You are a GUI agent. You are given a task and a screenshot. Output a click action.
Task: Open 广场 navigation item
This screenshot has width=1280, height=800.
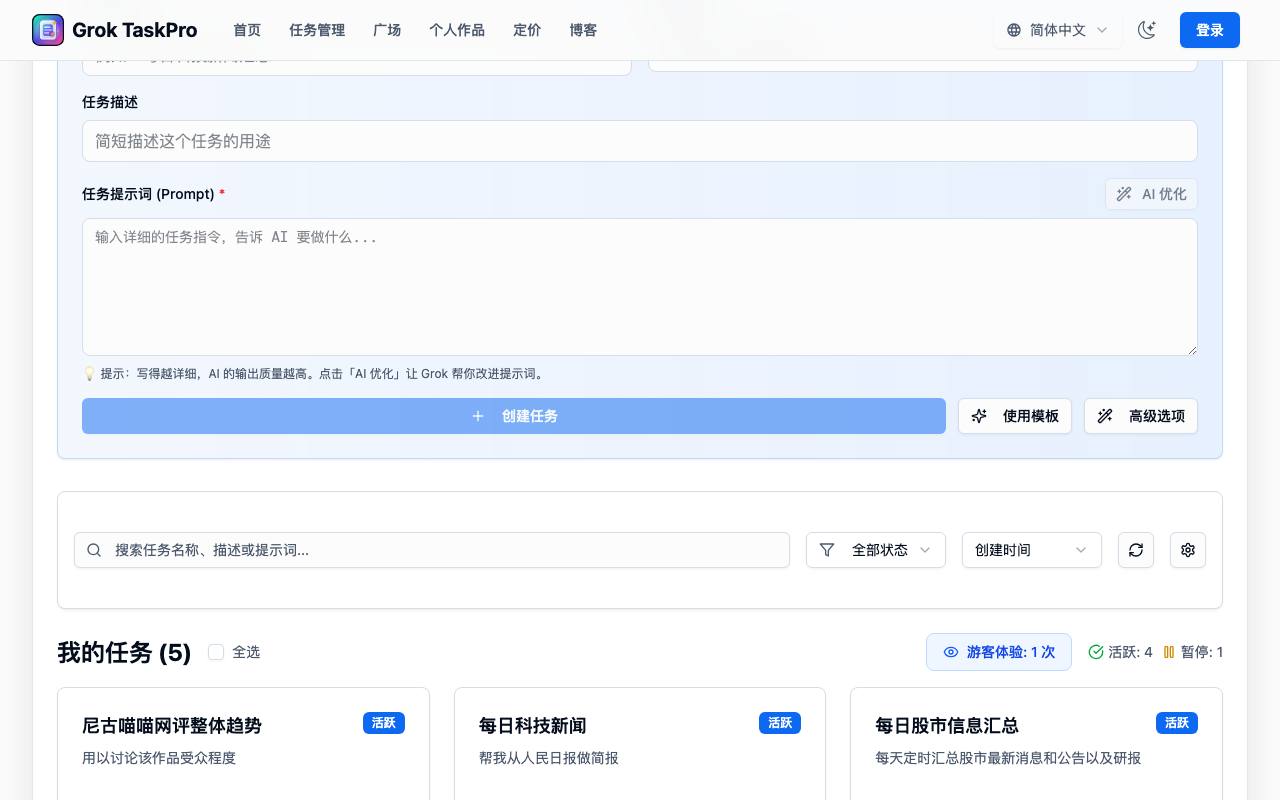[387, 30]
